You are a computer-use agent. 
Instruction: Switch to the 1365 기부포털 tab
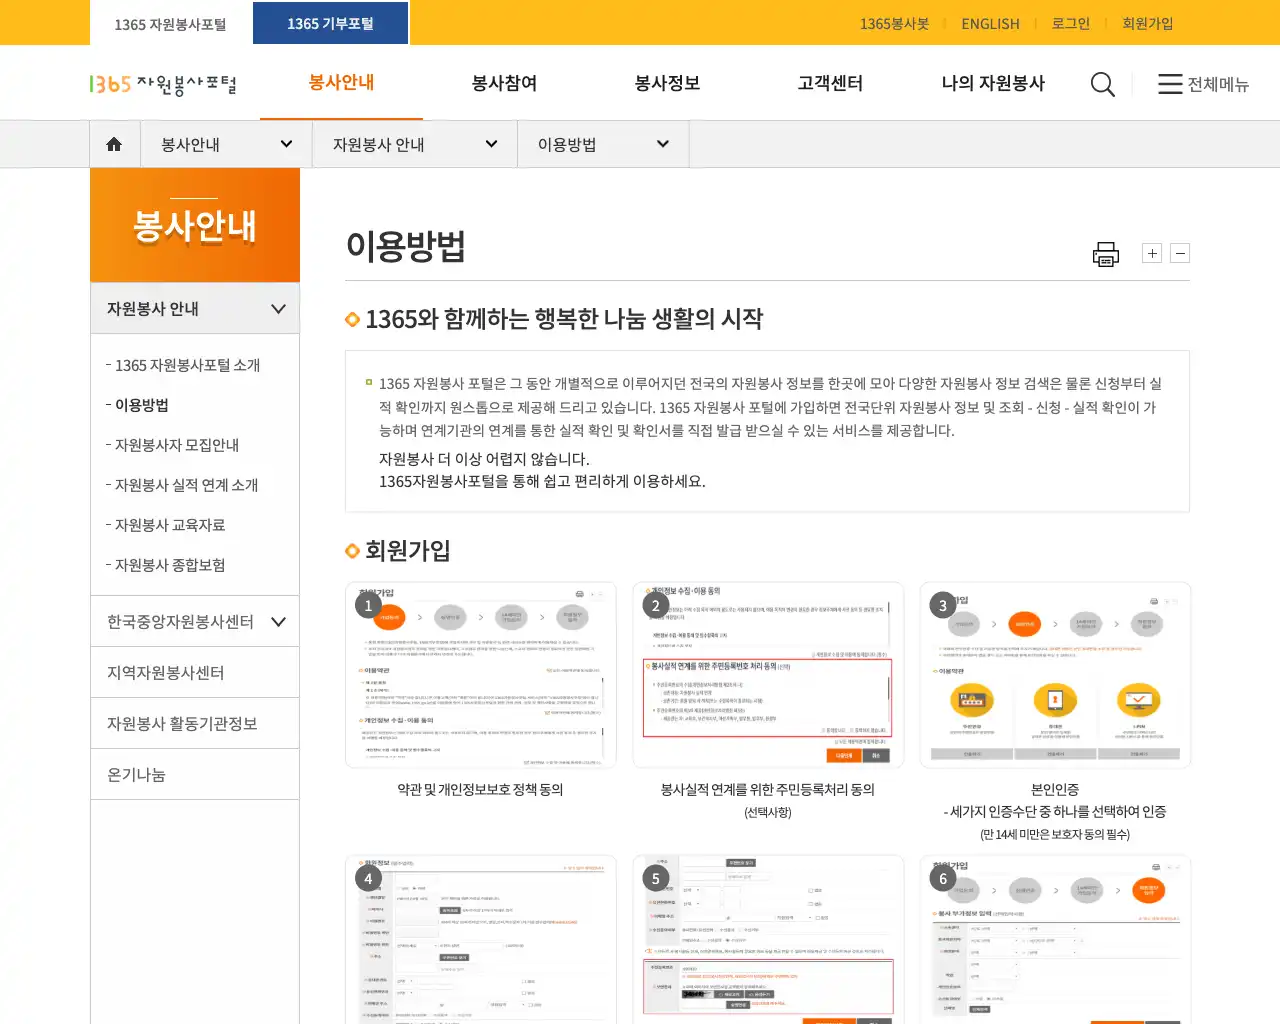point(330,22)
